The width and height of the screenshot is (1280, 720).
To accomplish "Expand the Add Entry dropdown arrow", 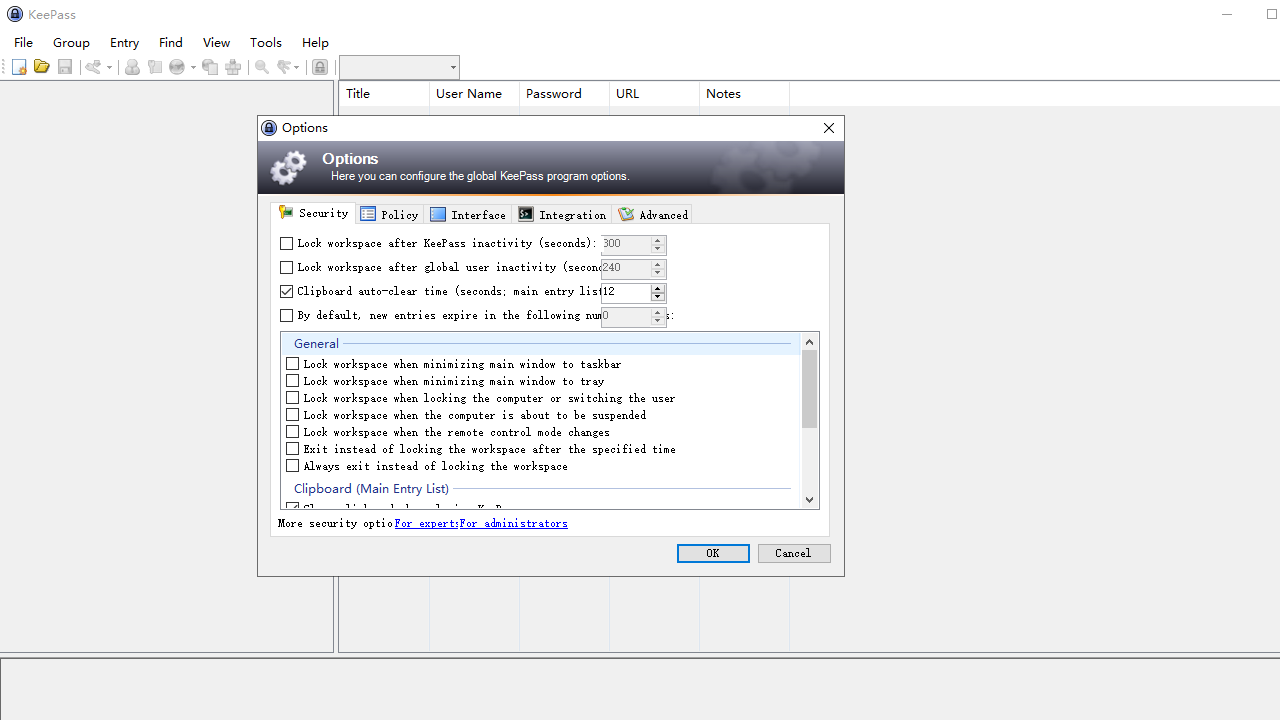I will [x=109, y=68].
